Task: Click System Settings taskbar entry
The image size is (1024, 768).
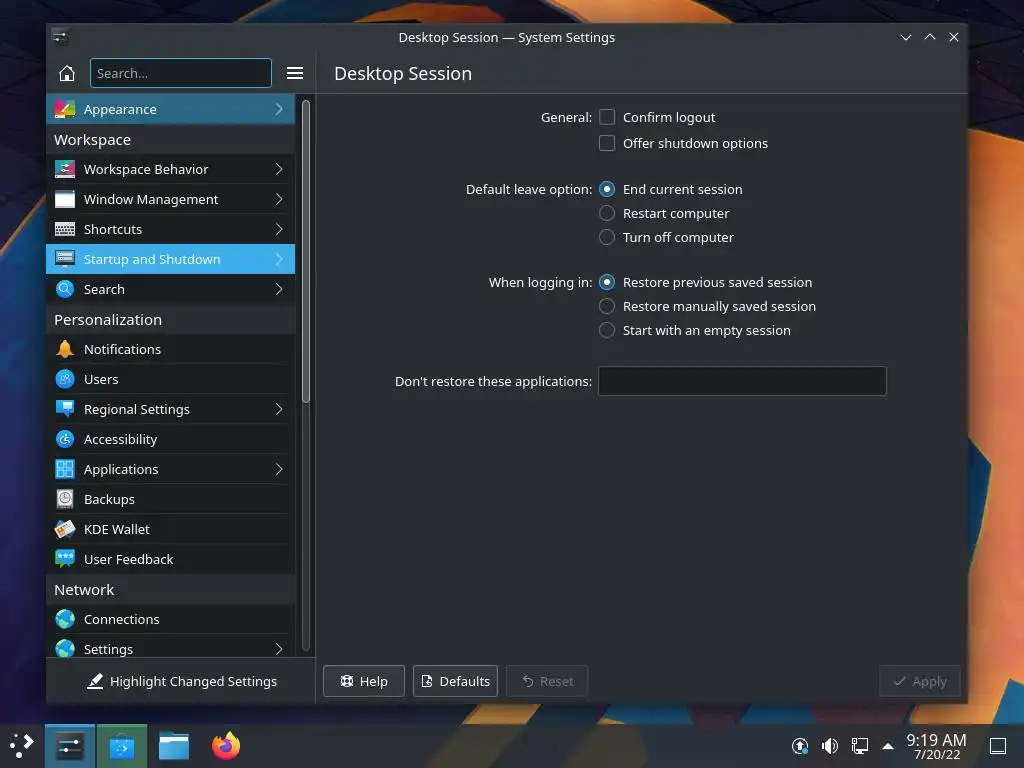Action: [69, 746]
